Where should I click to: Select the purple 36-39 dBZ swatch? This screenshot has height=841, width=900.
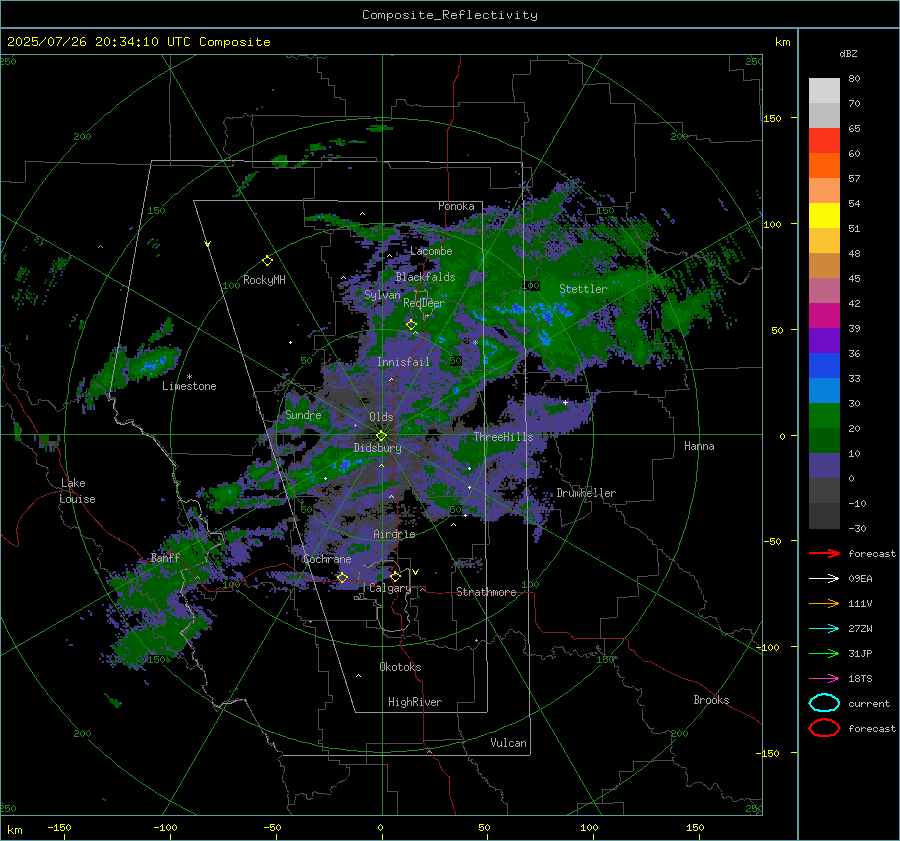824,340
